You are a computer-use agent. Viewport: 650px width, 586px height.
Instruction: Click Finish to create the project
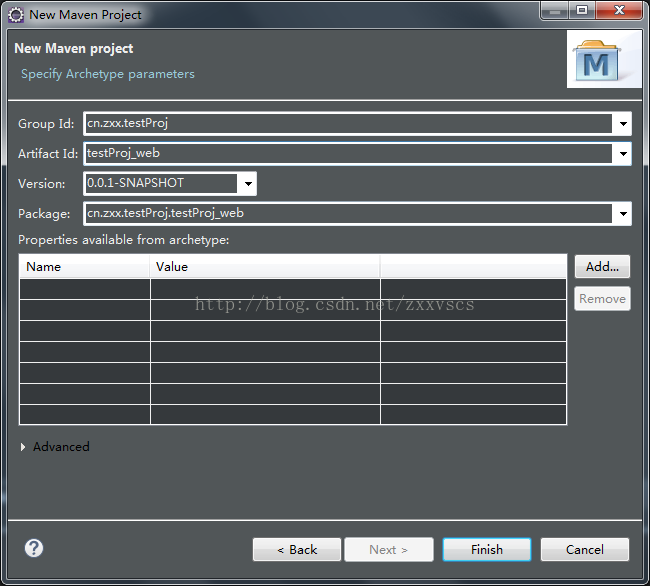click(487, 550)
